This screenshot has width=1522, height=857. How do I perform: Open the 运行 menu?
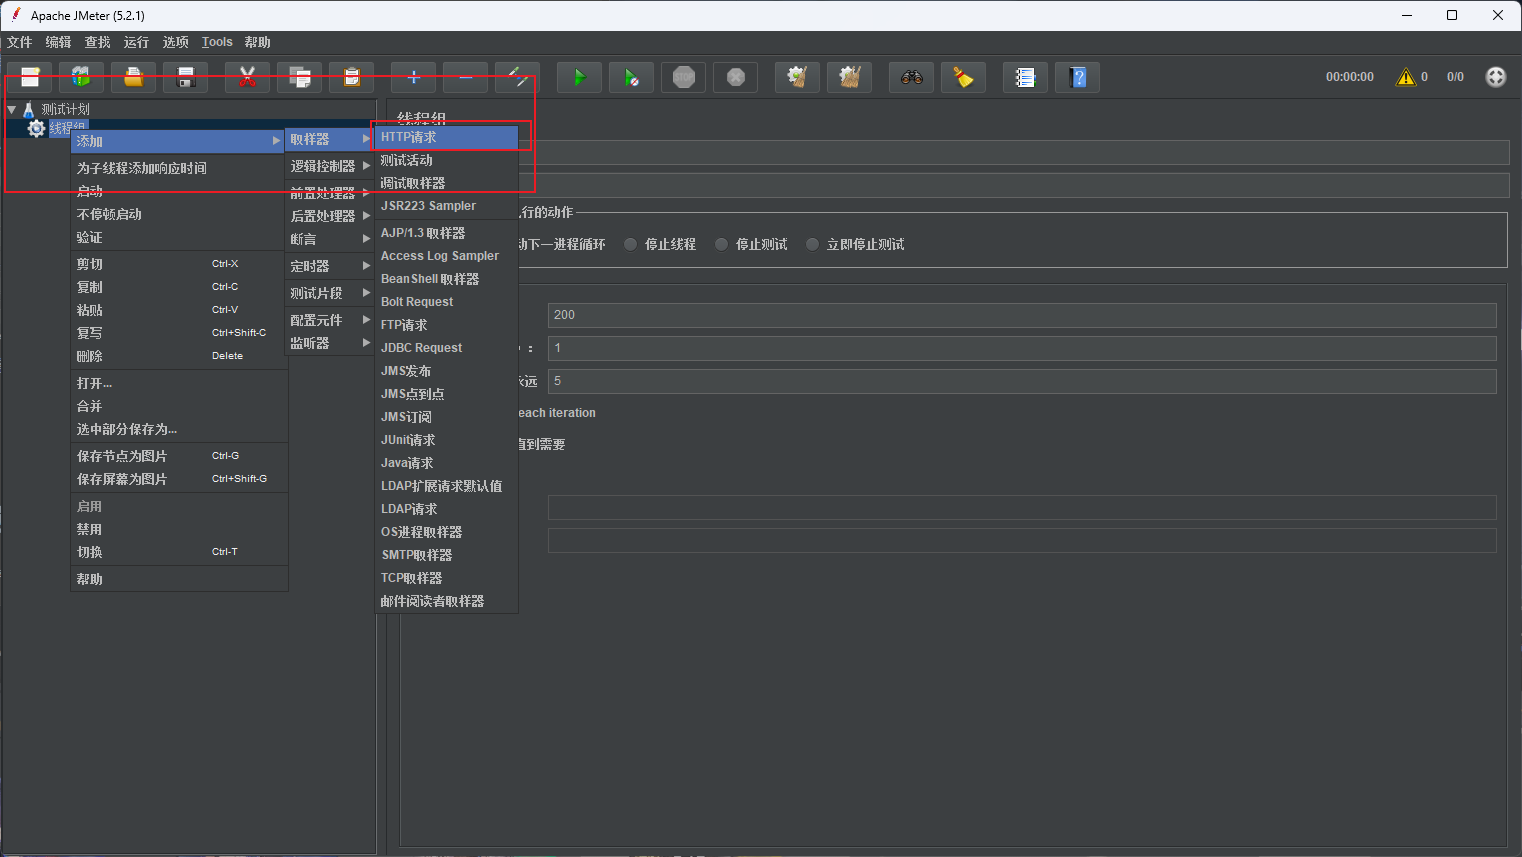(x=137, y=42)
